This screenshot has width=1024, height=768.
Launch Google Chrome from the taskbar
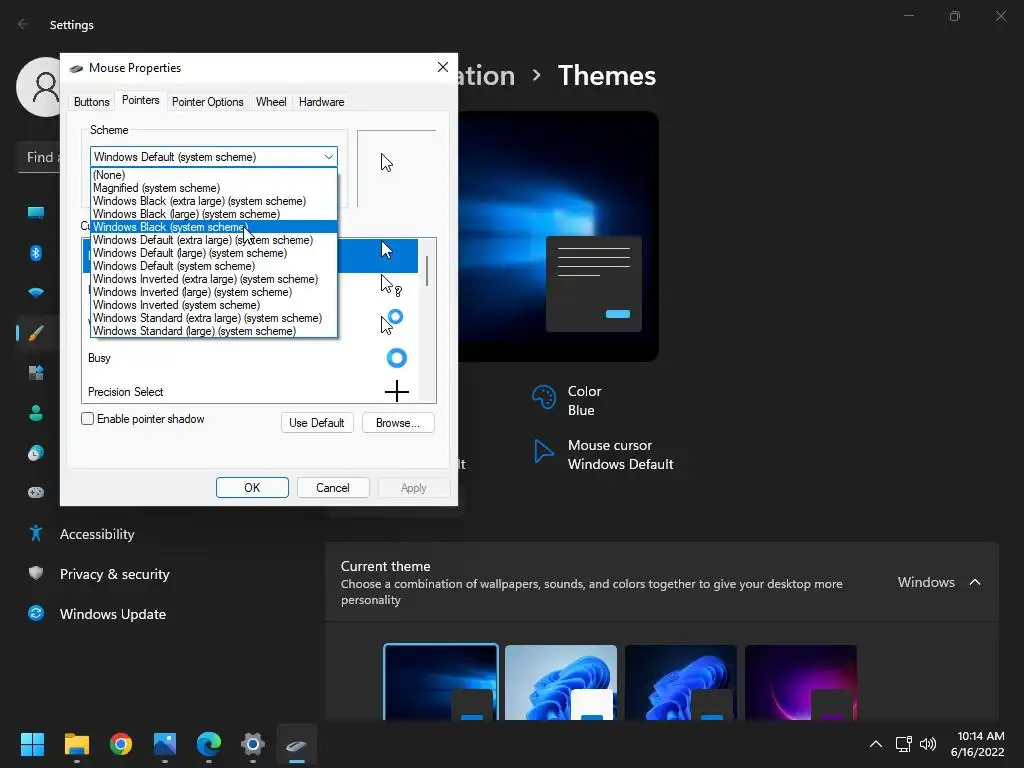point(121,744)
